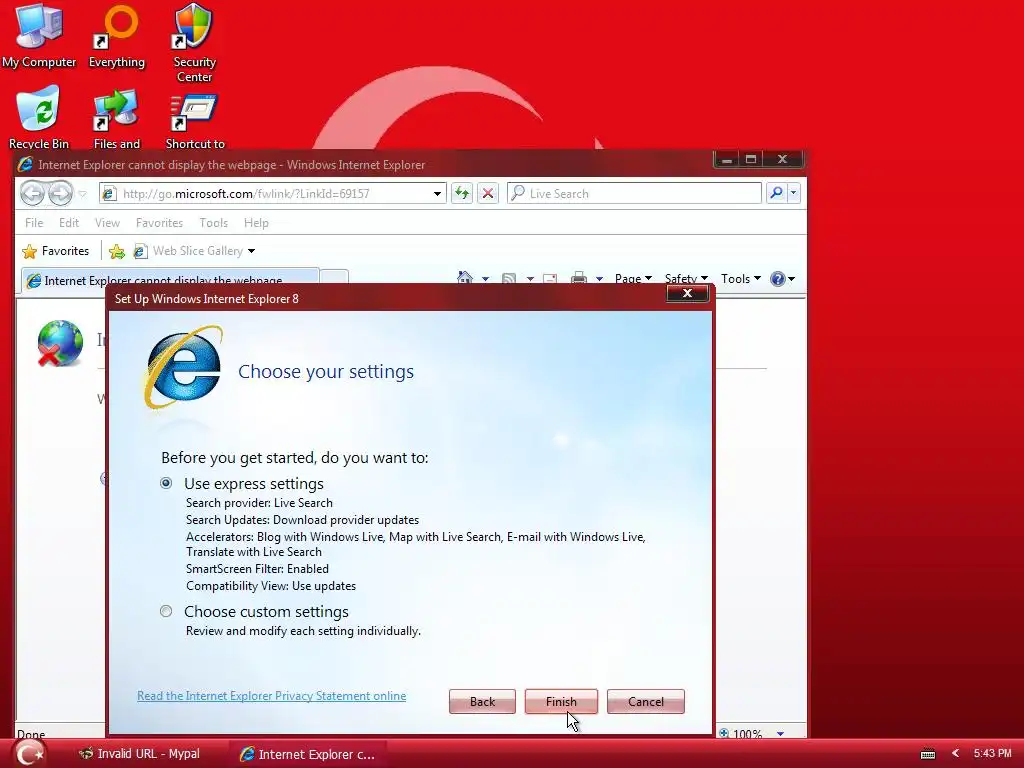Open the View menu
1024x768 pixels.
107,223
